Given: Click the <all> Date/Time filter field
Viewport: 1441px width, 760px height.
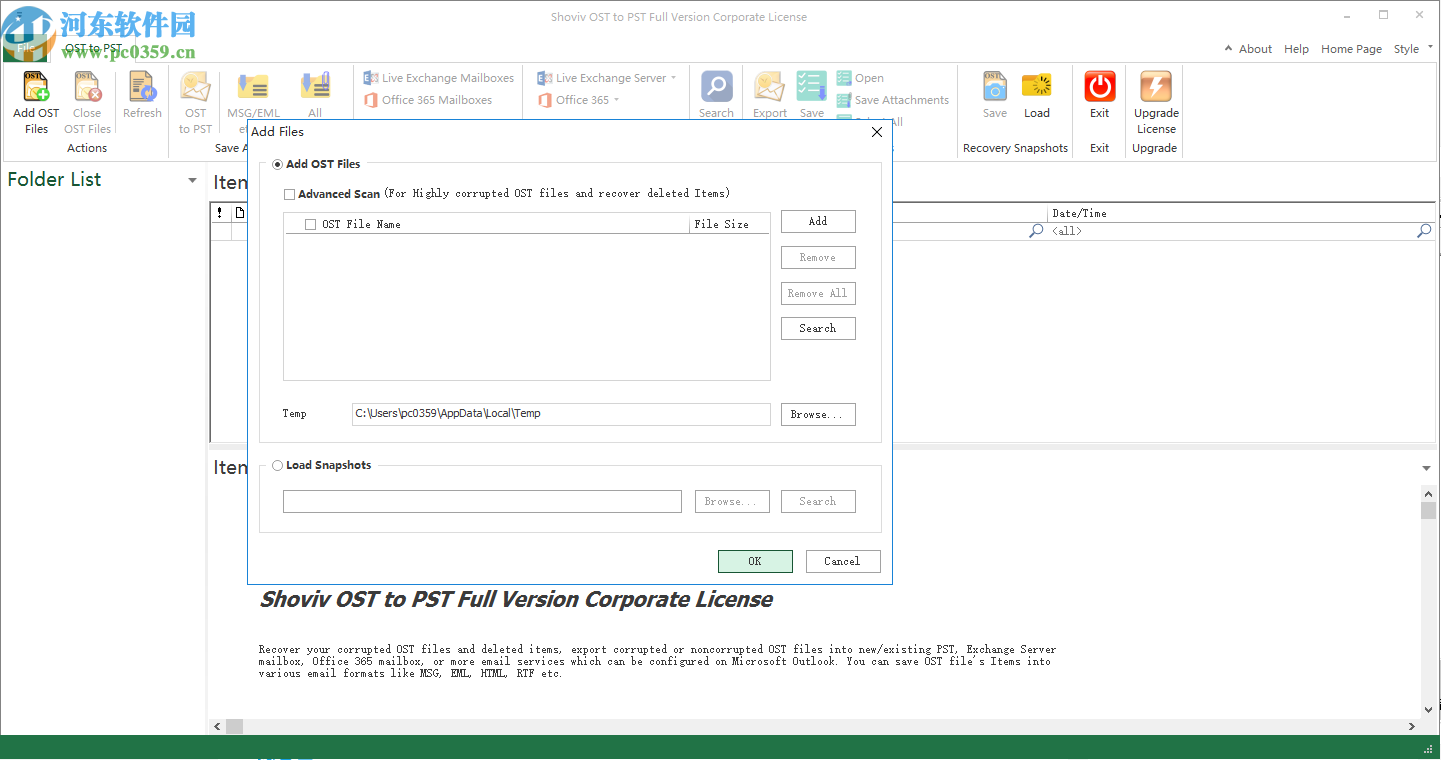Looking at the screenshot, I should (x=1232, y=231).
